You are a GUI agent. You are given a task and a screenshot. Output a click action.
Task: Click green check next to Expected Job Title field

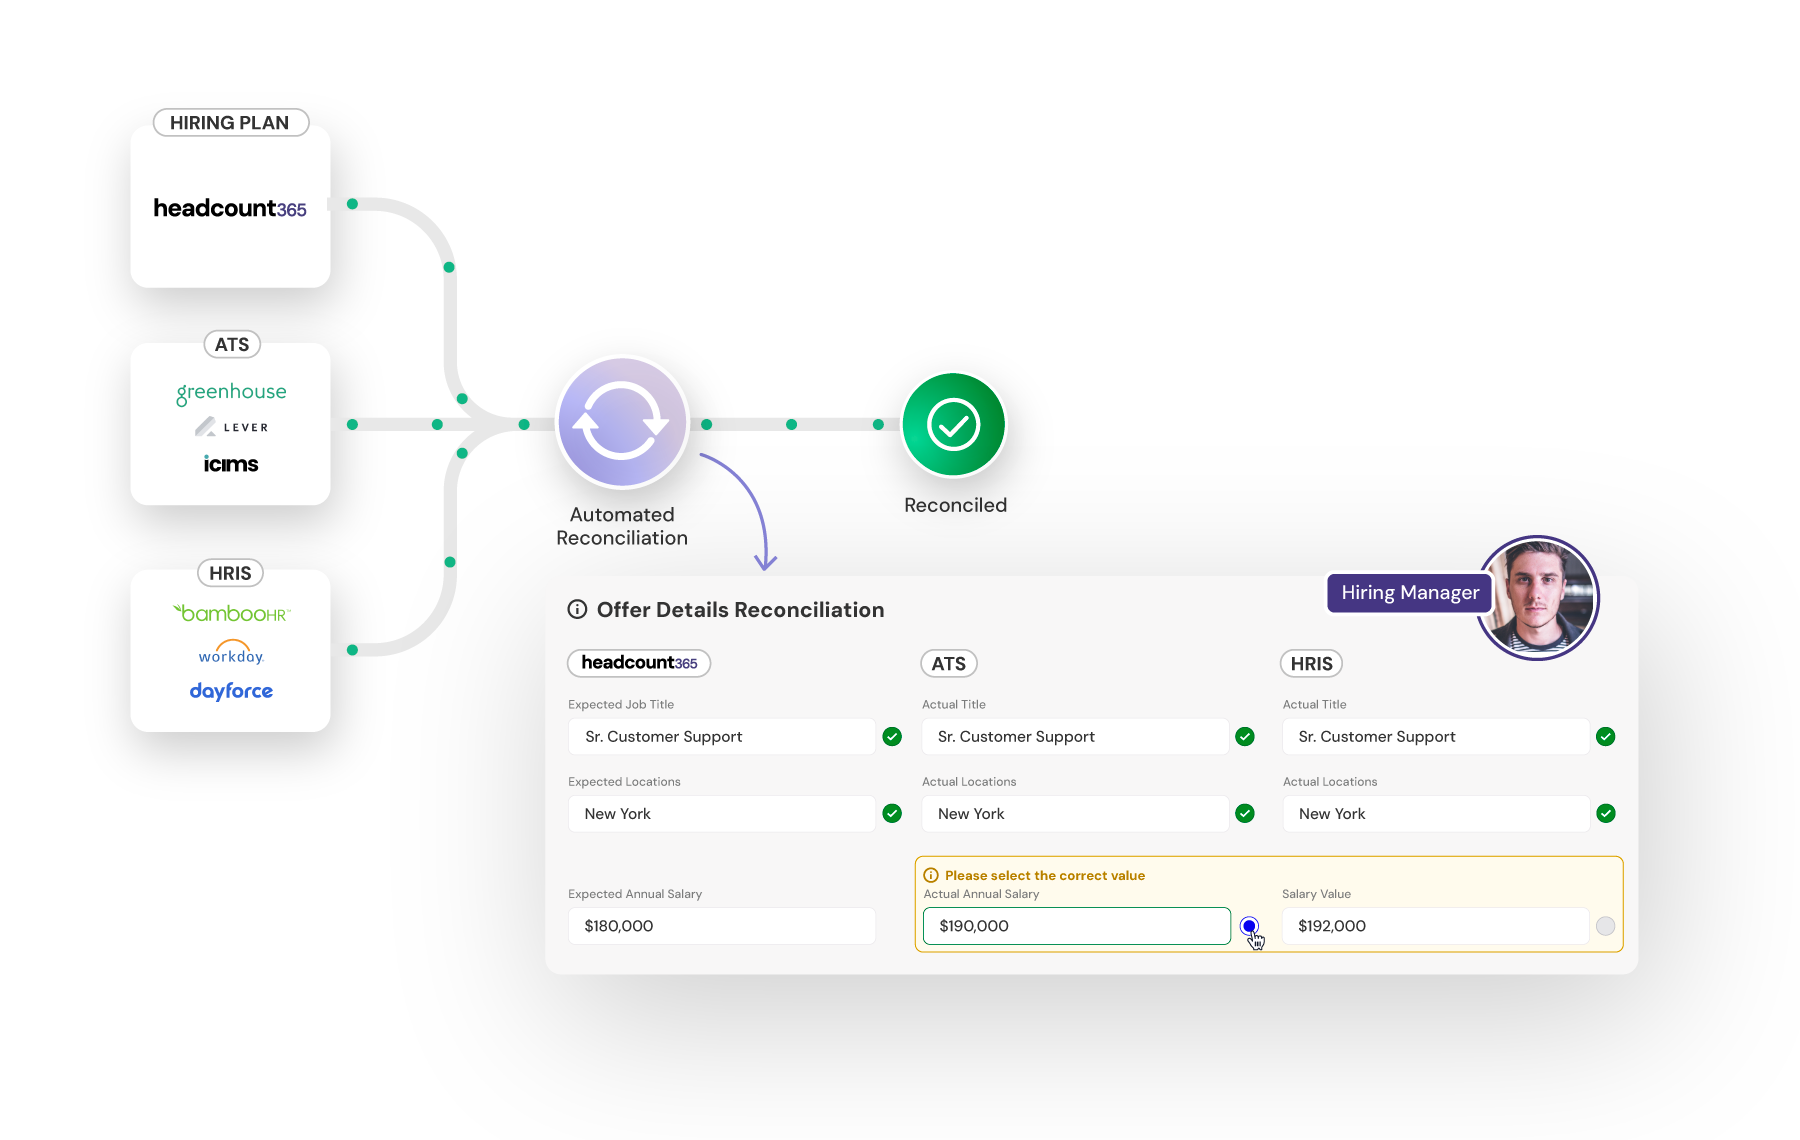tap(893, 737)
